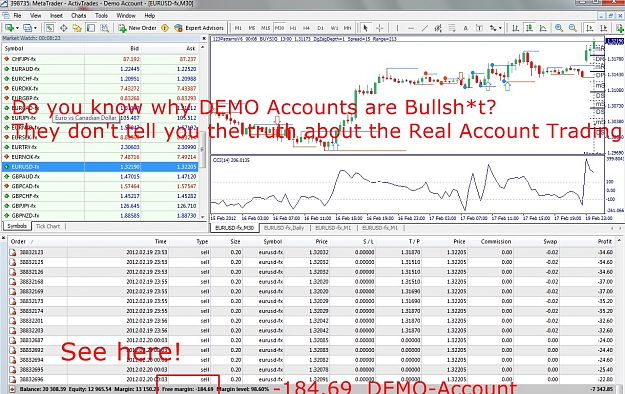Image resolution: width=625 pixels, height=394 pixels.
Task: Select the Horizontal Line tool
Action: click(411, 28)
